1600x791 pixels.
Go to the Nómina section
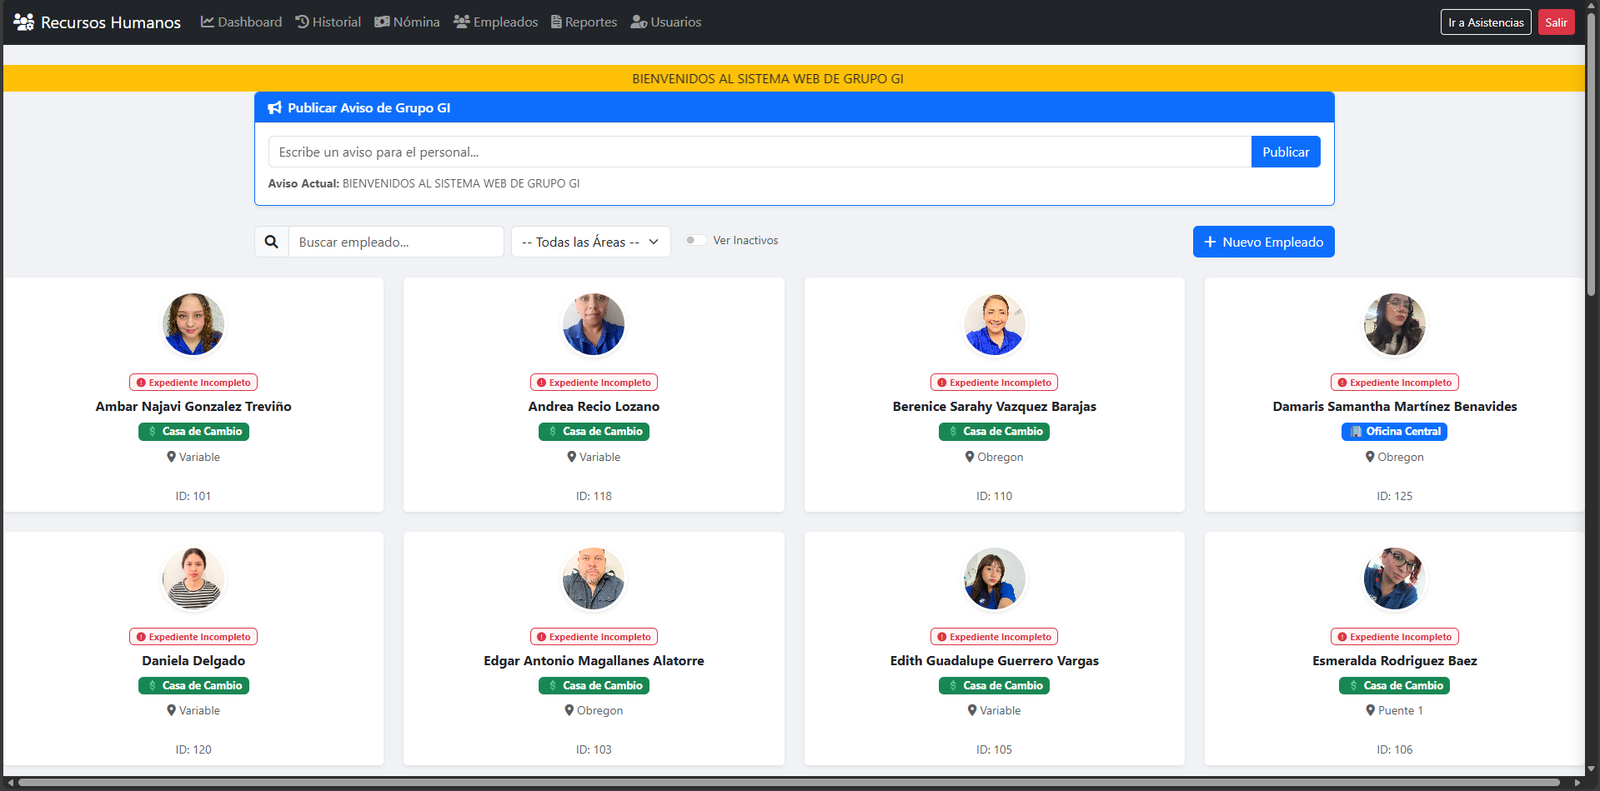[x=407, y=22]
